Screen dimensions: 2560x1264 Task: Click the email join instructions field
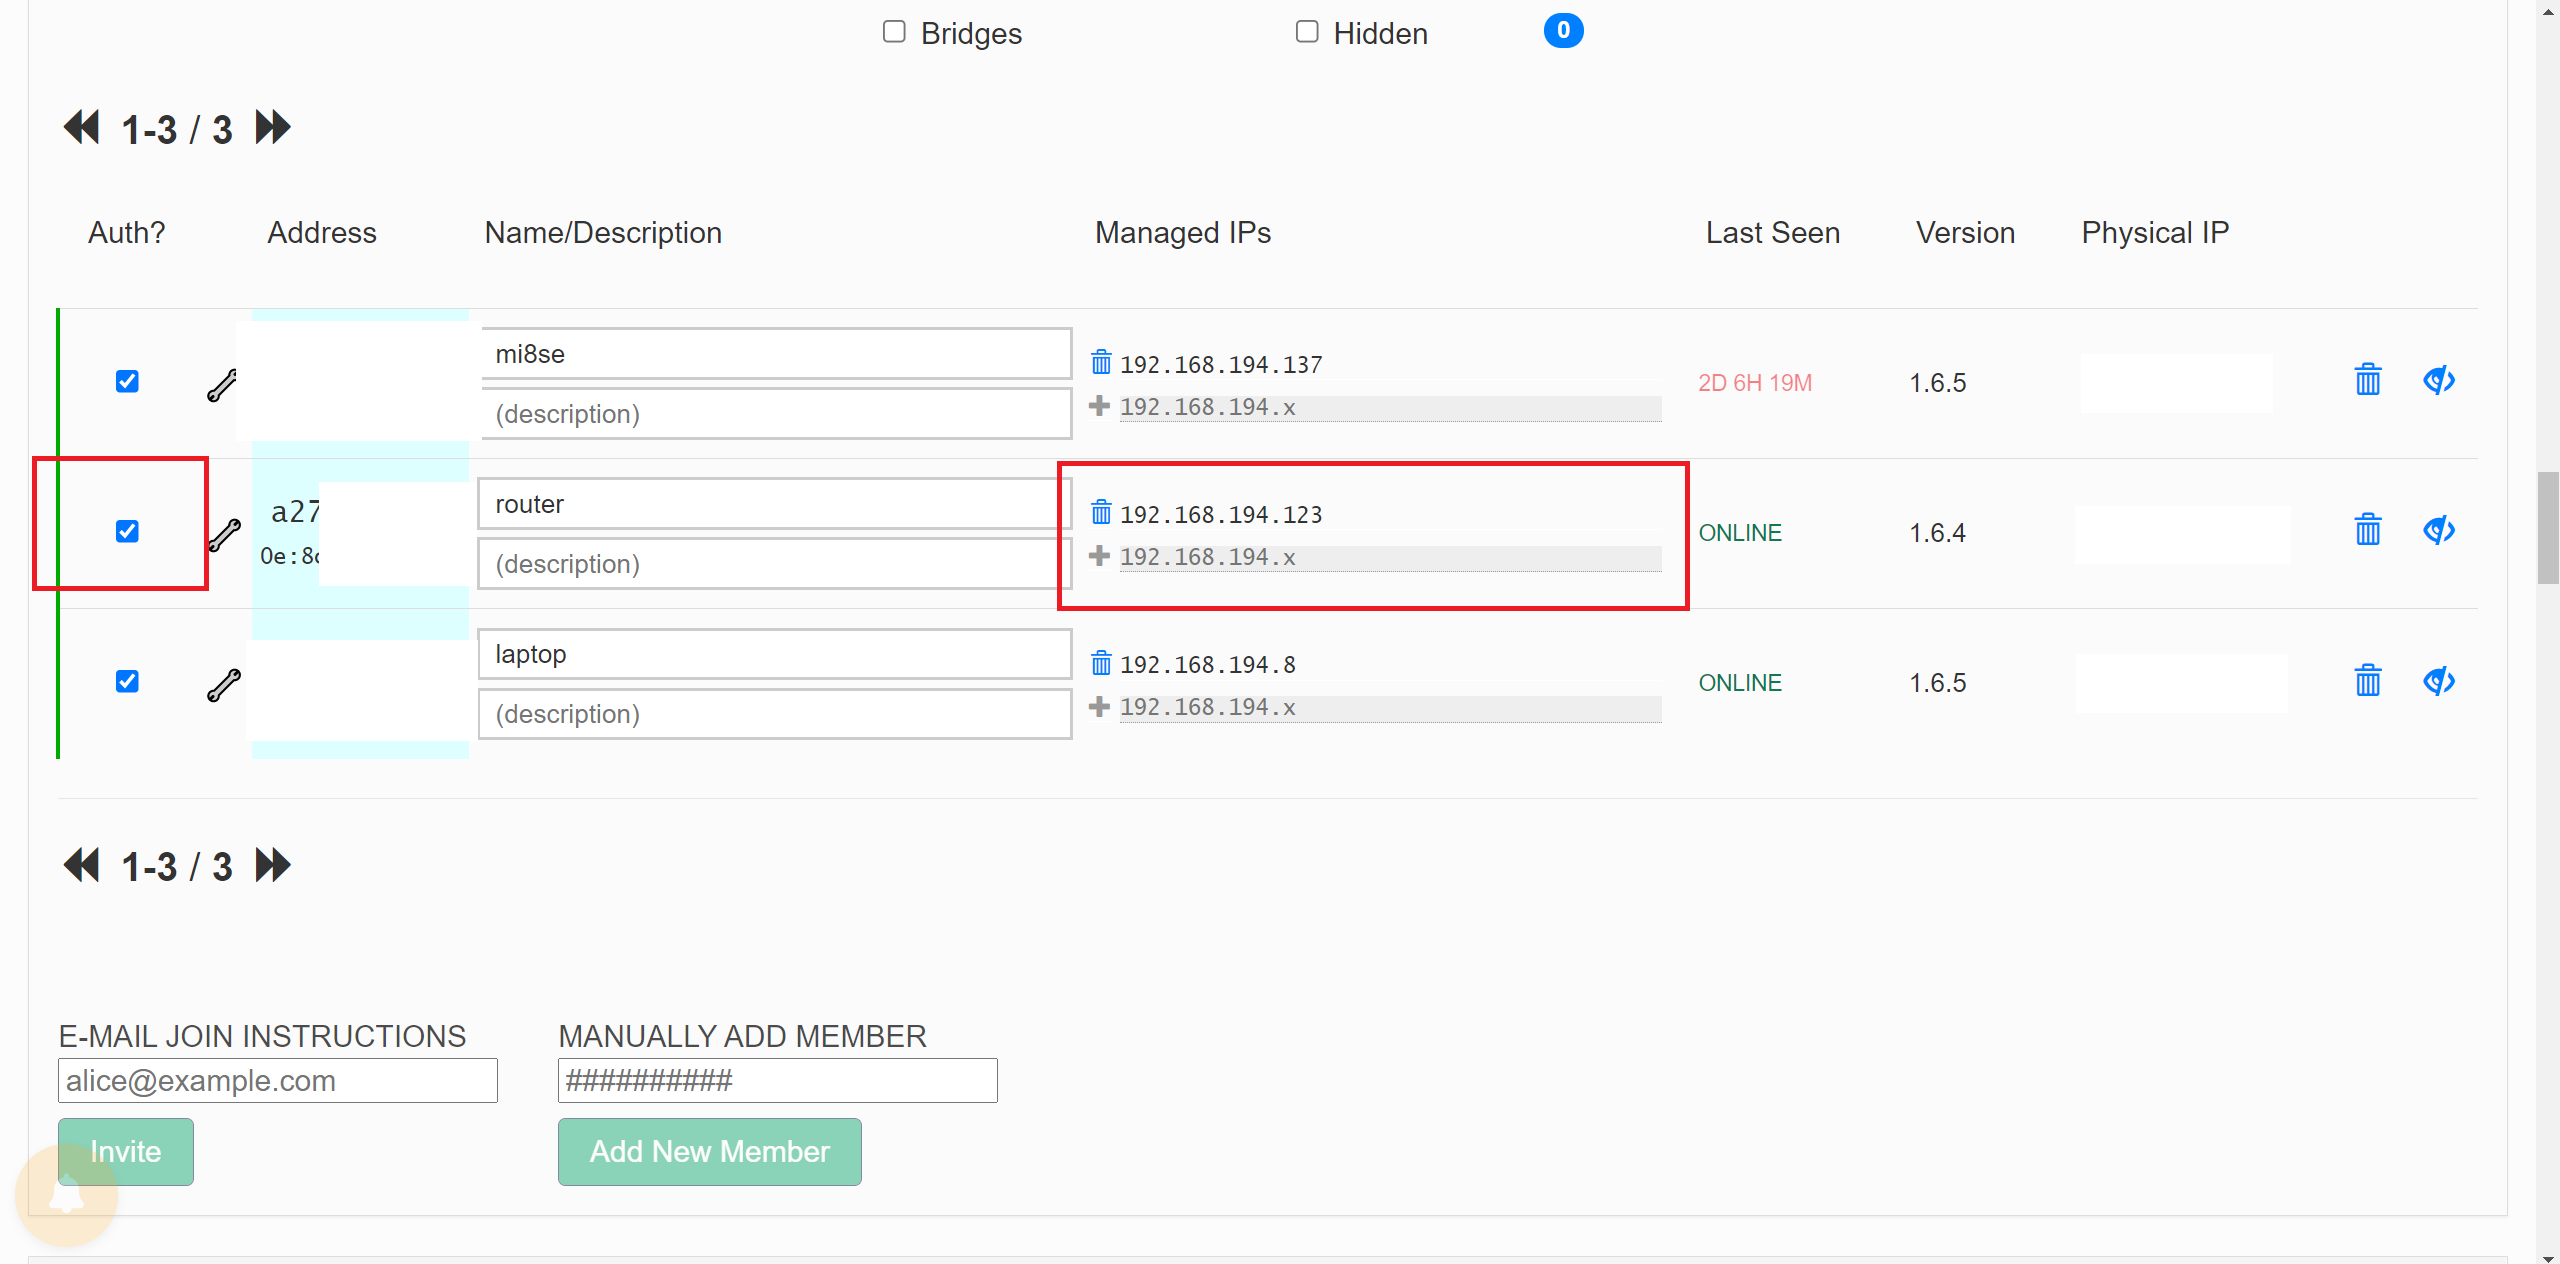[277, 1081]
